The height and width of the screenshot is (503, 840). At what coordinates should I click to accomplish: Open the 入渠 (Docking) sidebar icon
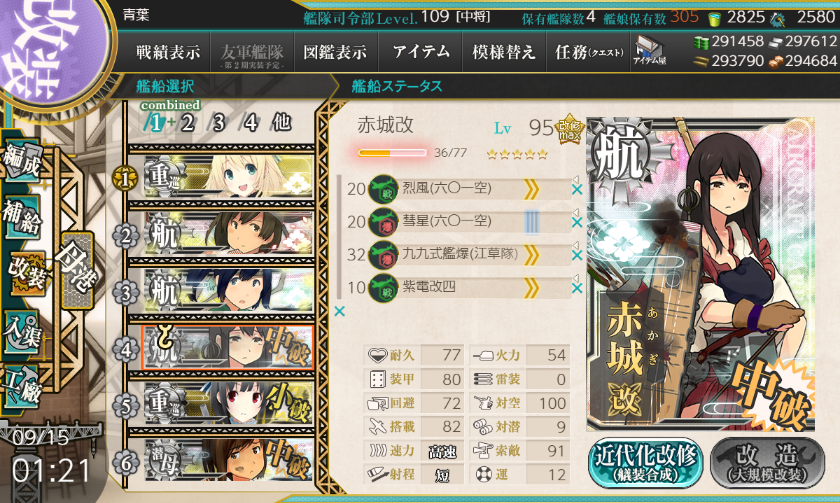22,333
